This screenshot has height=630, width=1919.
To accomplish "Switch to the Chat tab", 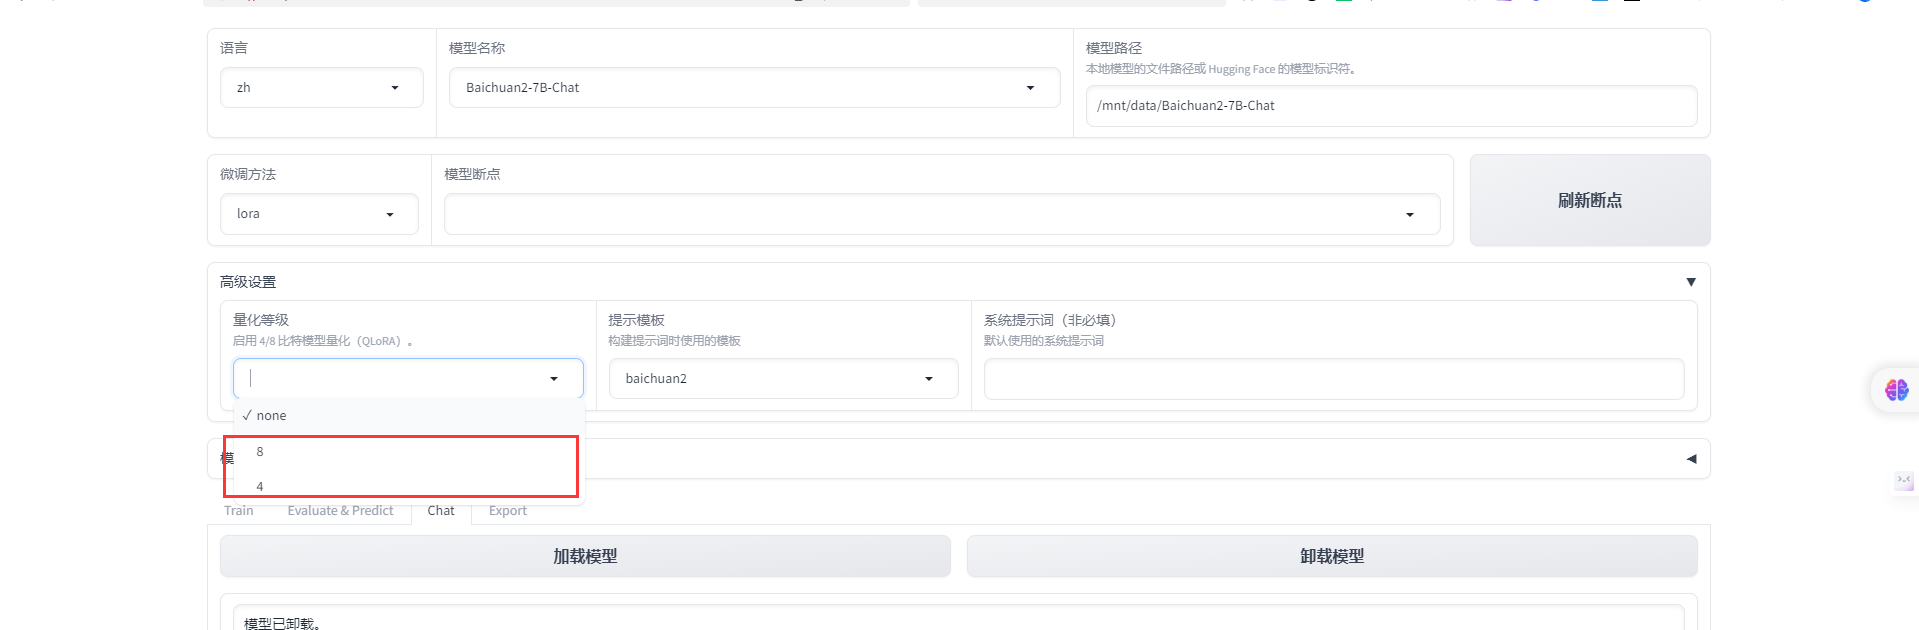I will 440,511.
